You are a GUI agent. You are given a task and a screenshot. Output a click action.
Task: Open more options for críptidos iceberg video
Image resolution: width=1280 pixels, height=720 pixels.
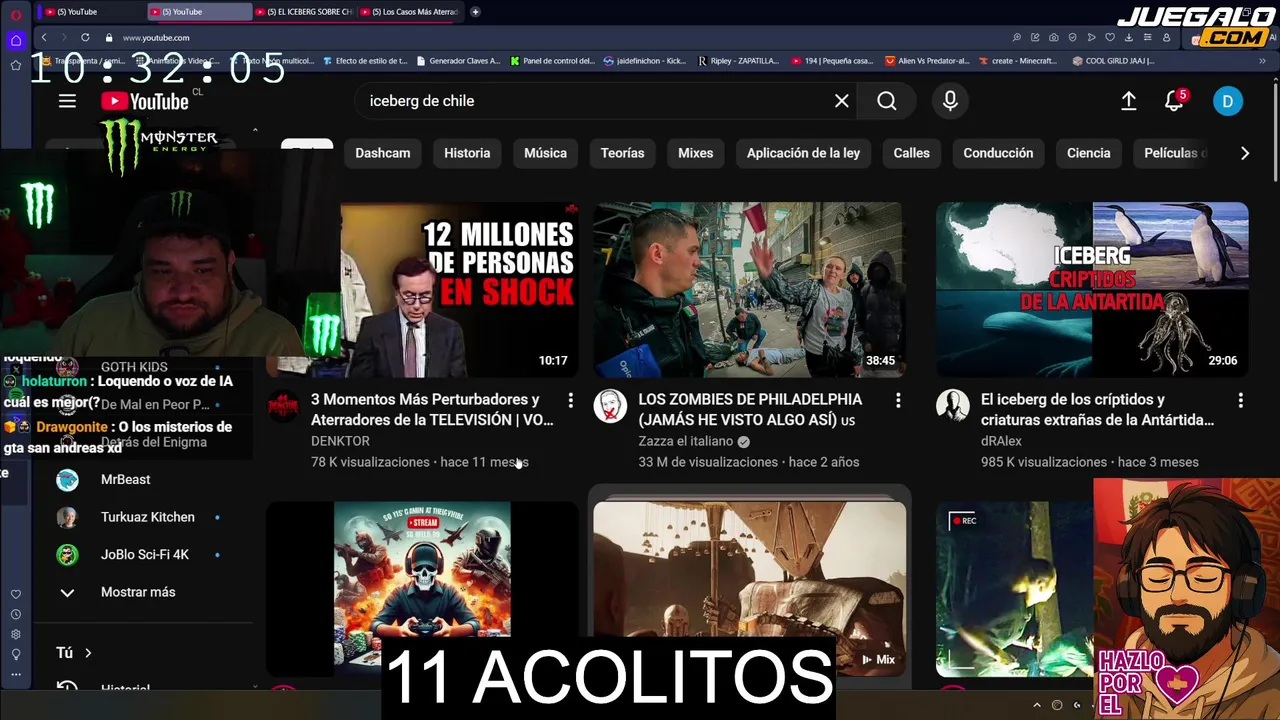(x=1241, y=400)
